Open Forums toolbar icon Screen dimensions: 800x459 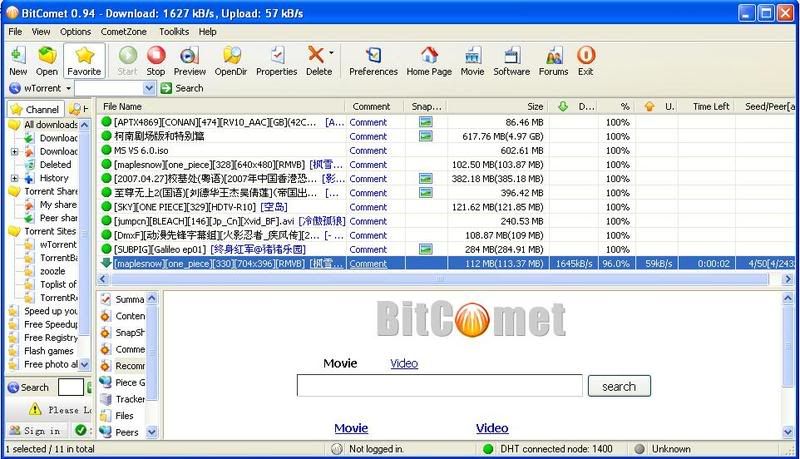(x=554, y=55)
